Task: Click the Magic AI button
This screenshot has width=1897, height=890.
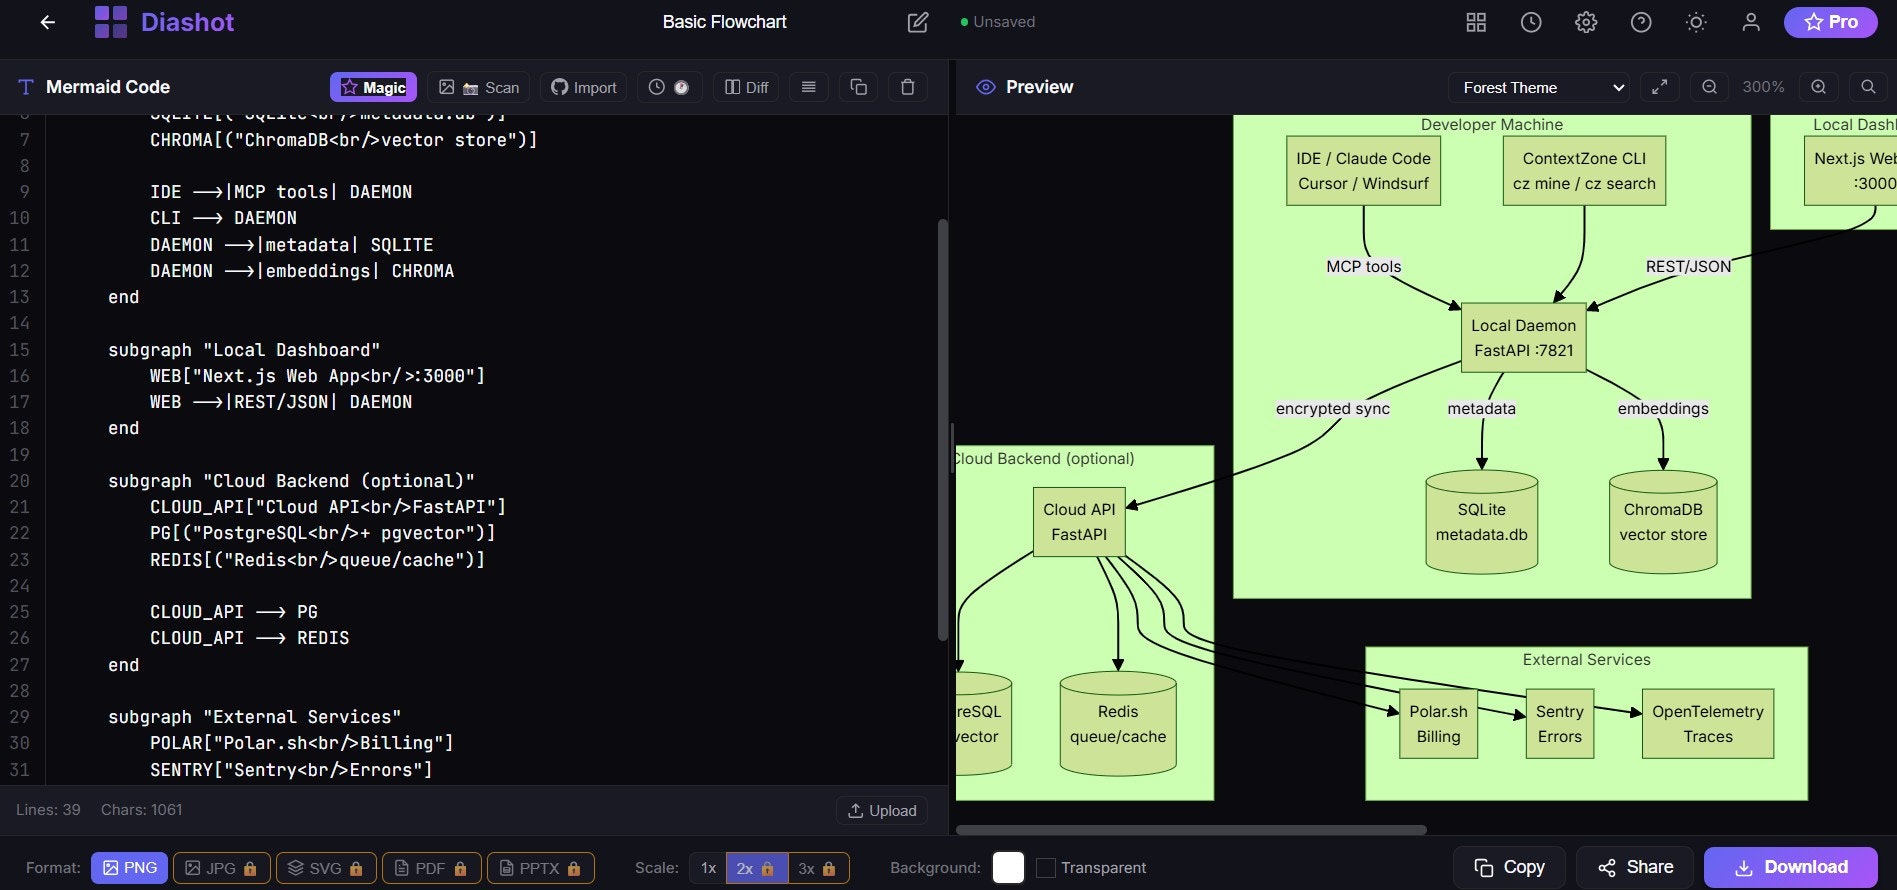Action: (x=374, y=87)
